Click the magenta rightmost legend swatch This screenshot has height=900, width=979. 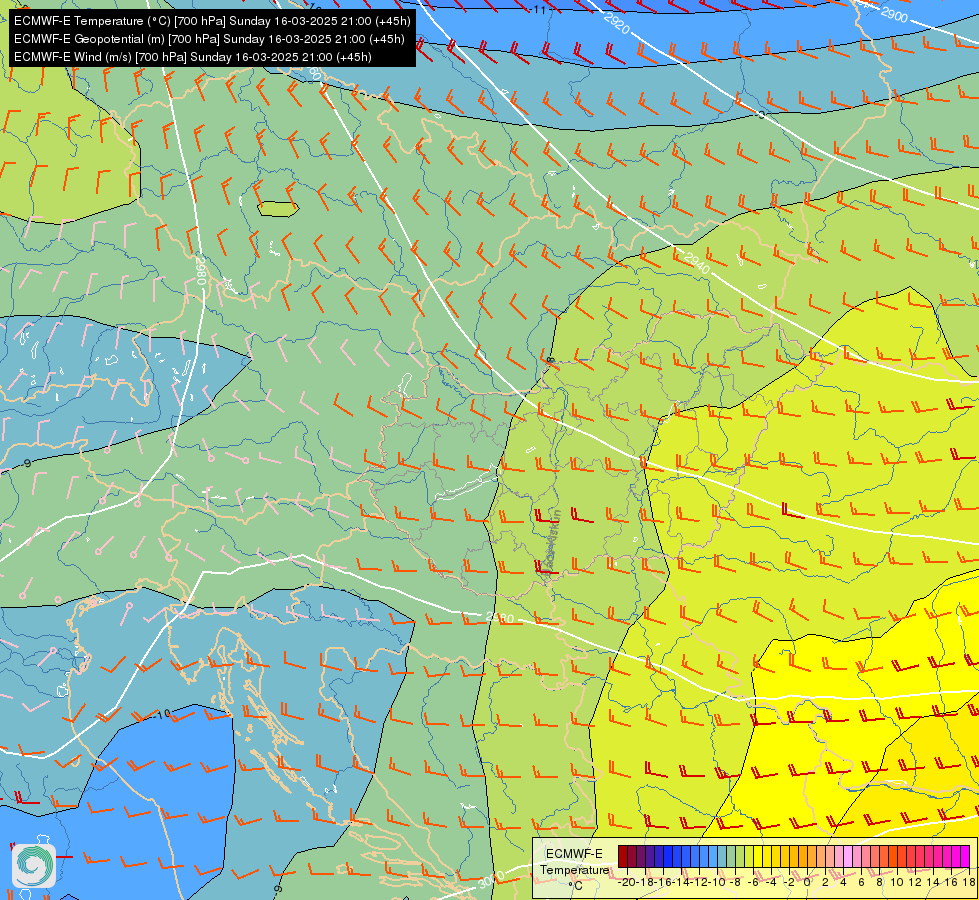965,856
